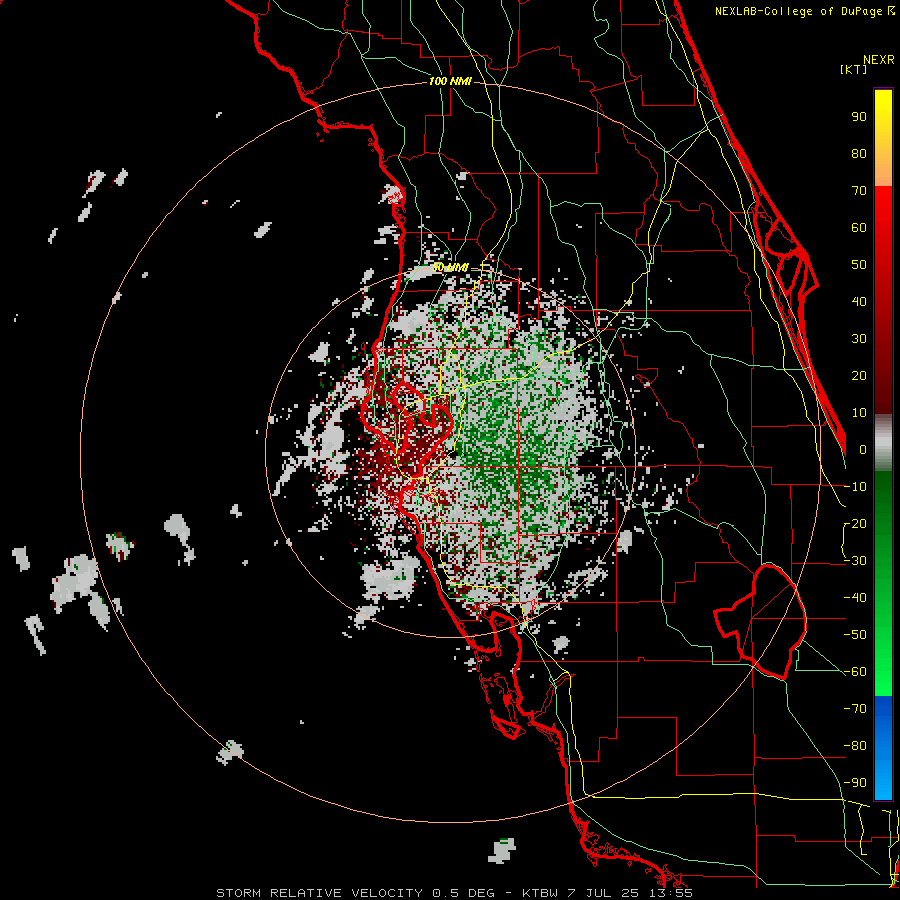
Task: Click the positive 60 value on the velocity scale
Action: tap(859, 228)
